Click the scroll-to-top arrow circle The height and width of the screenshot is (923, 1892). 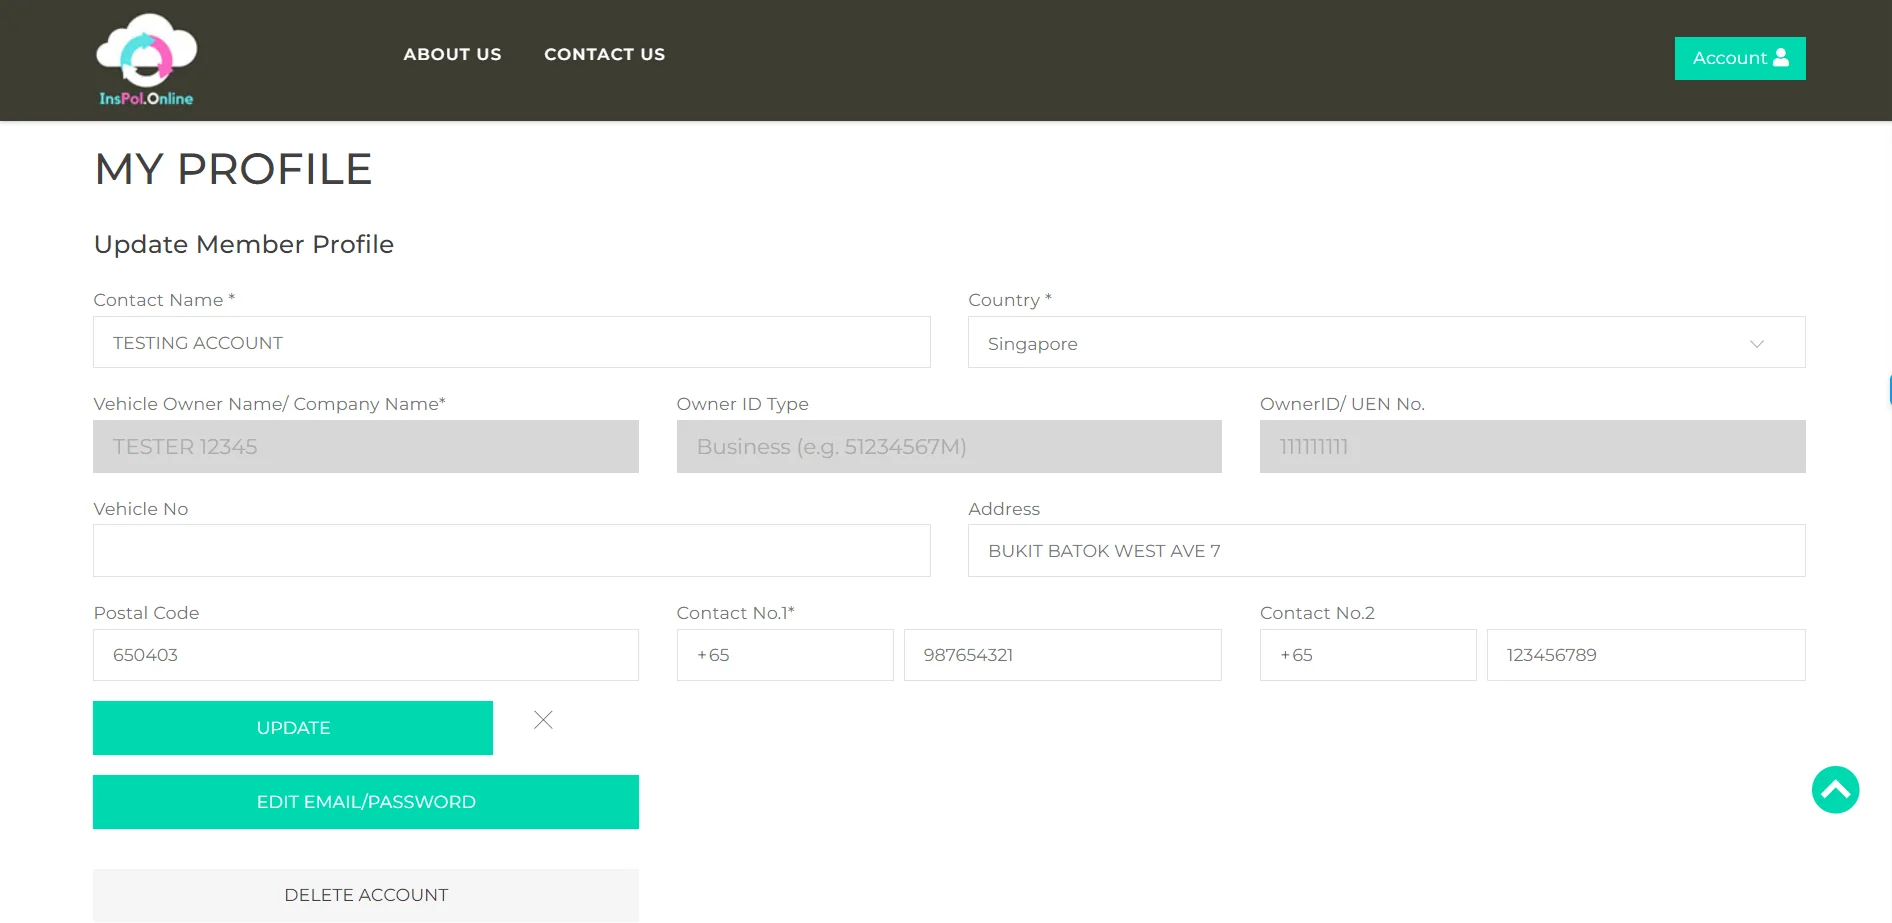[x=1835, y=790]
